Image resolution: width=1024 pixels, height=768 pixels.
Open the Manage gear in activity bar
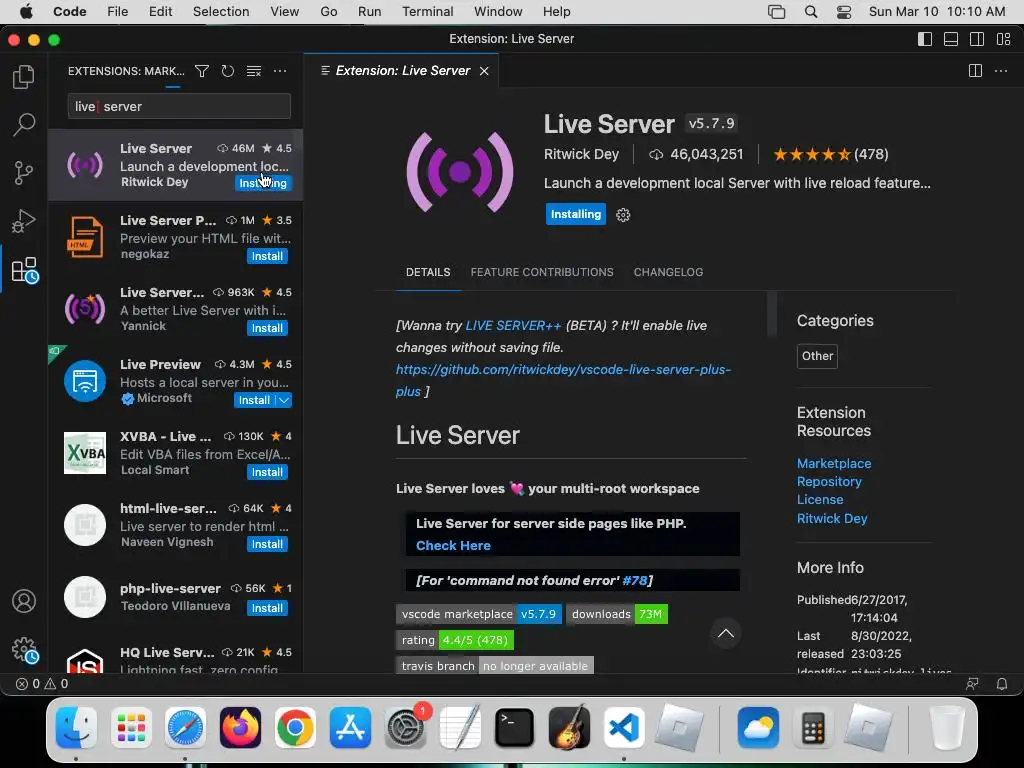tap(25, 650)
